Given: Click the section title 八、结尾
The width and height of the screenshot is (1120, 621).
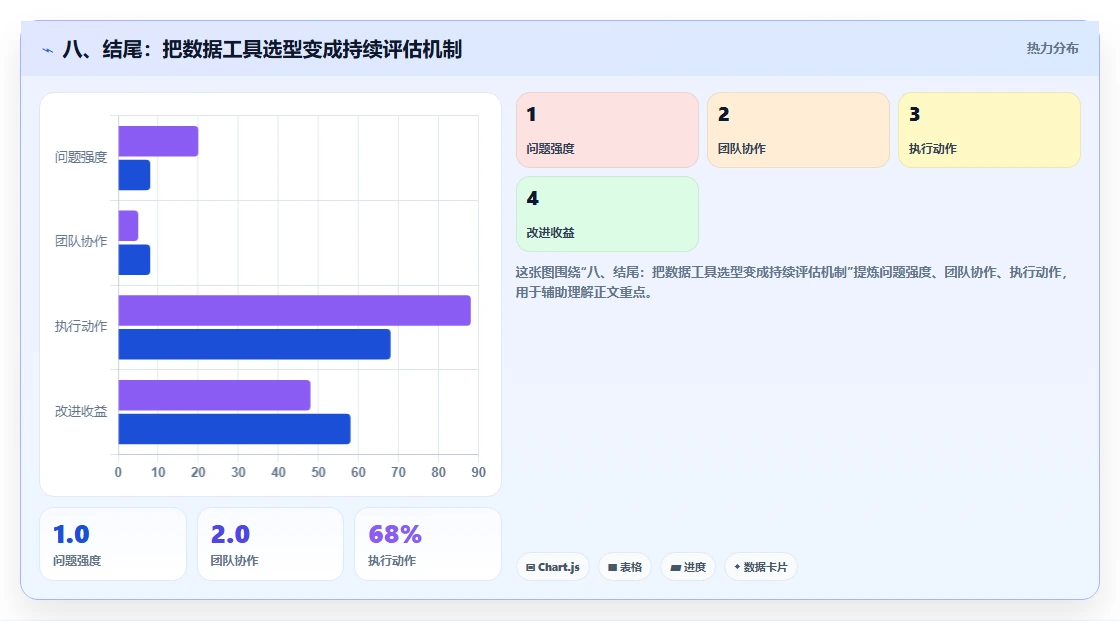Looking at the screenshot, I should point(261,49).
